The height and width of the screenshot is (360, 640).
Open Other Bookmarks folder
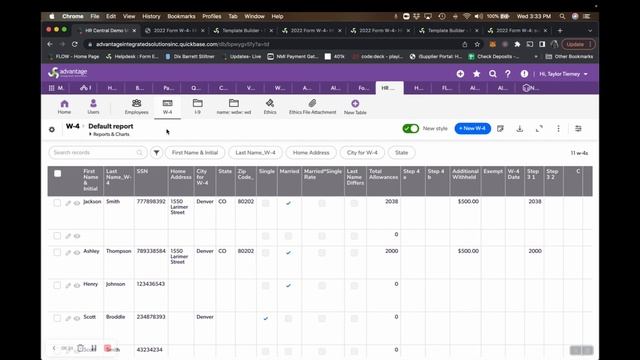569,57
